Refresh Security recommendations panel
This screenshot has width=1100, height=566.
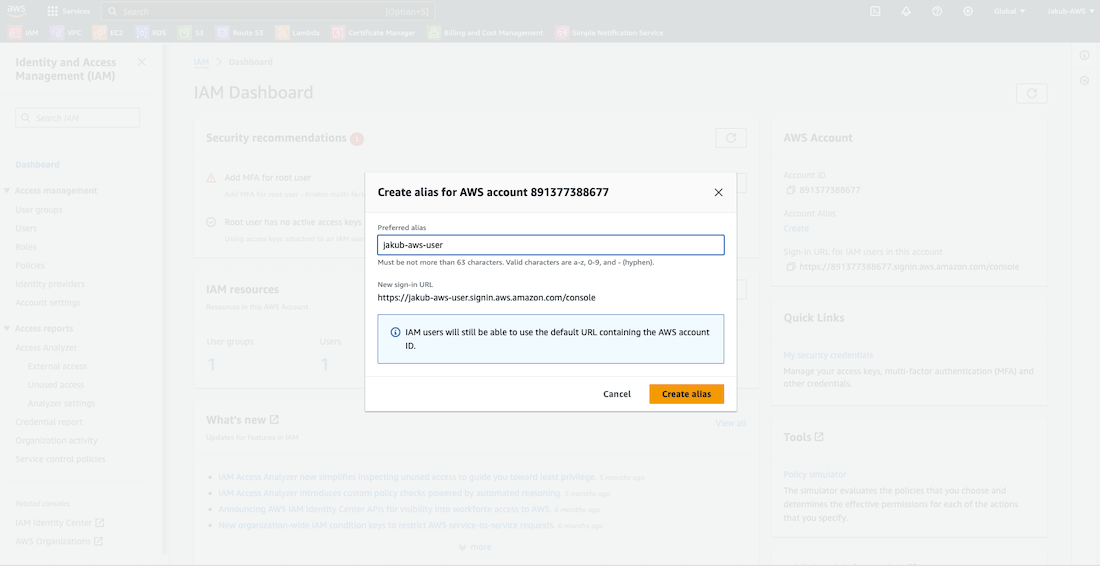click(x=730, y=137)
